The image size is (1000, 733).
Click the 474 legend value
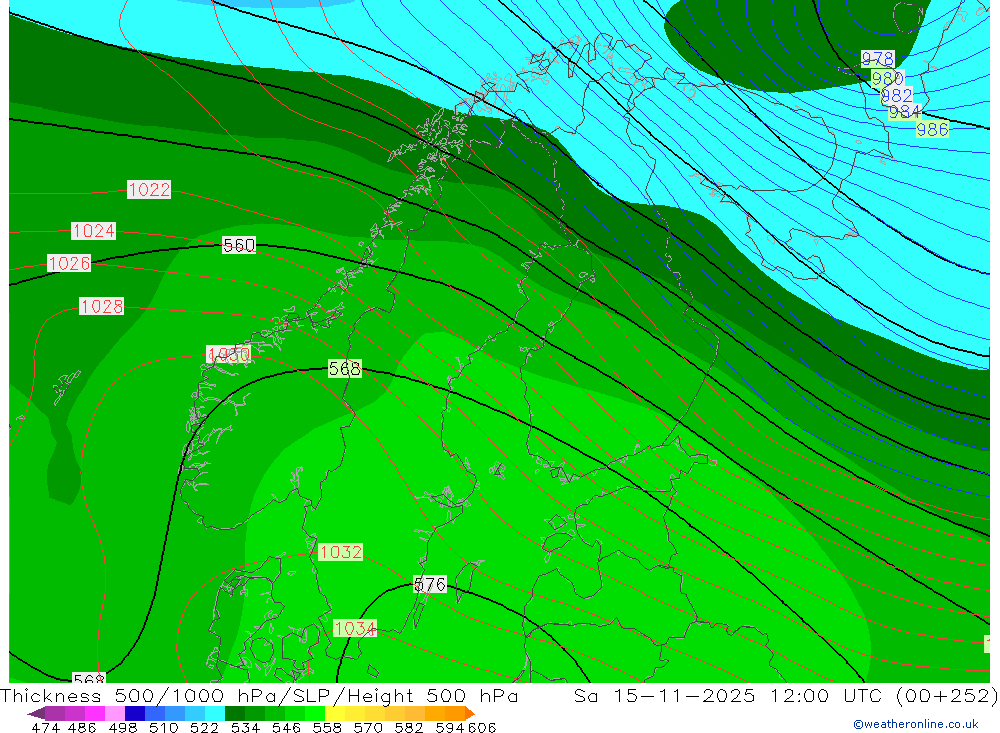pyautogui.click(x=46, y=727)
